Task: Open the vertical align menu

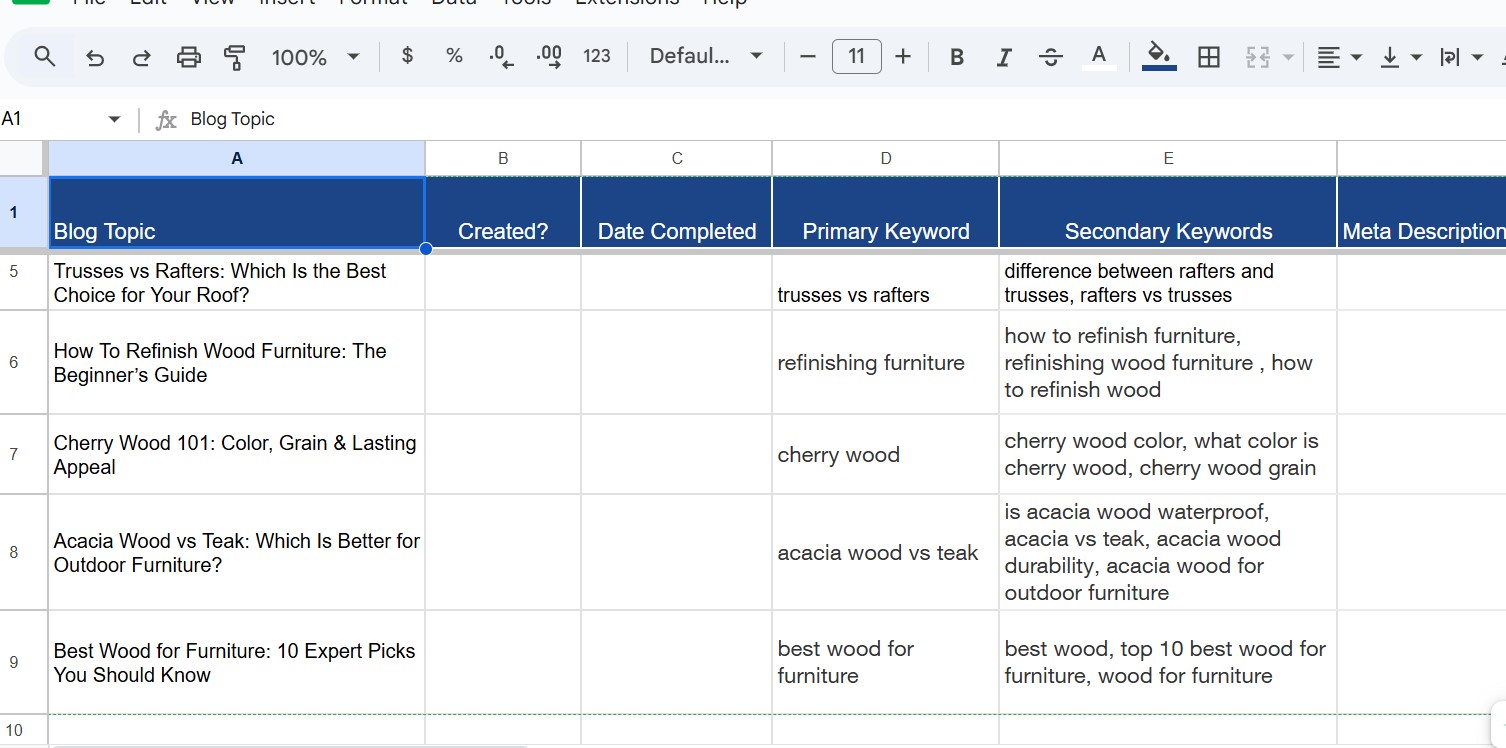Action: [1400, 57]
